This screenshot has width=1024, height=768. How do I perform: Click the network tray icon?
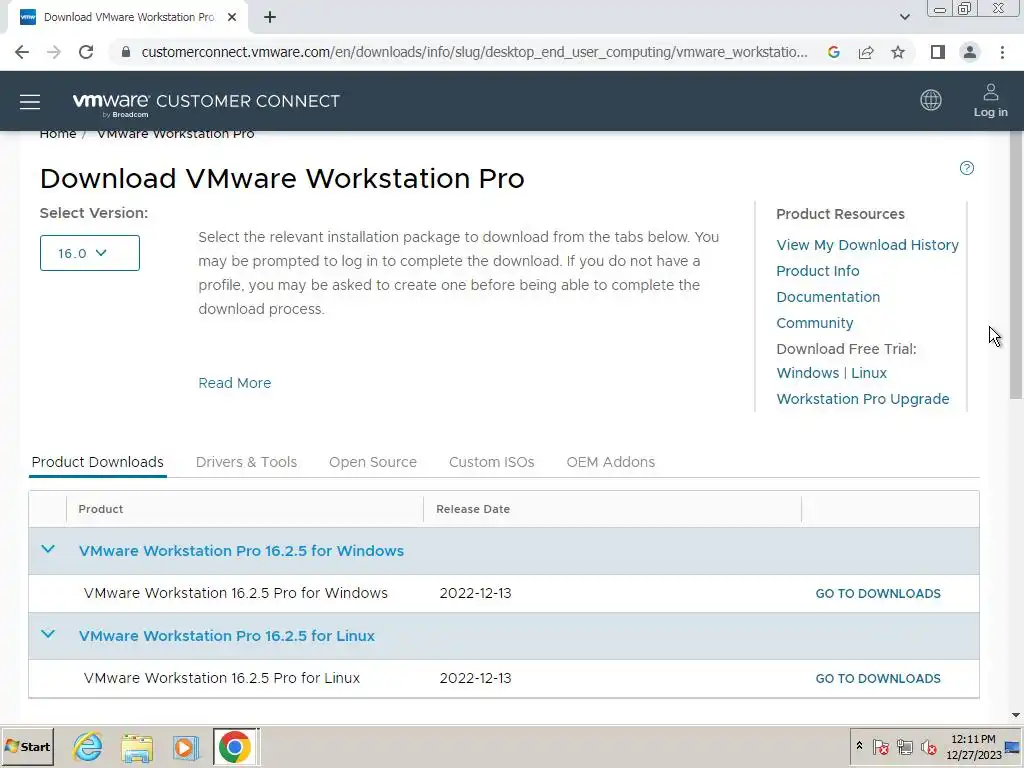tap(904, 746)
